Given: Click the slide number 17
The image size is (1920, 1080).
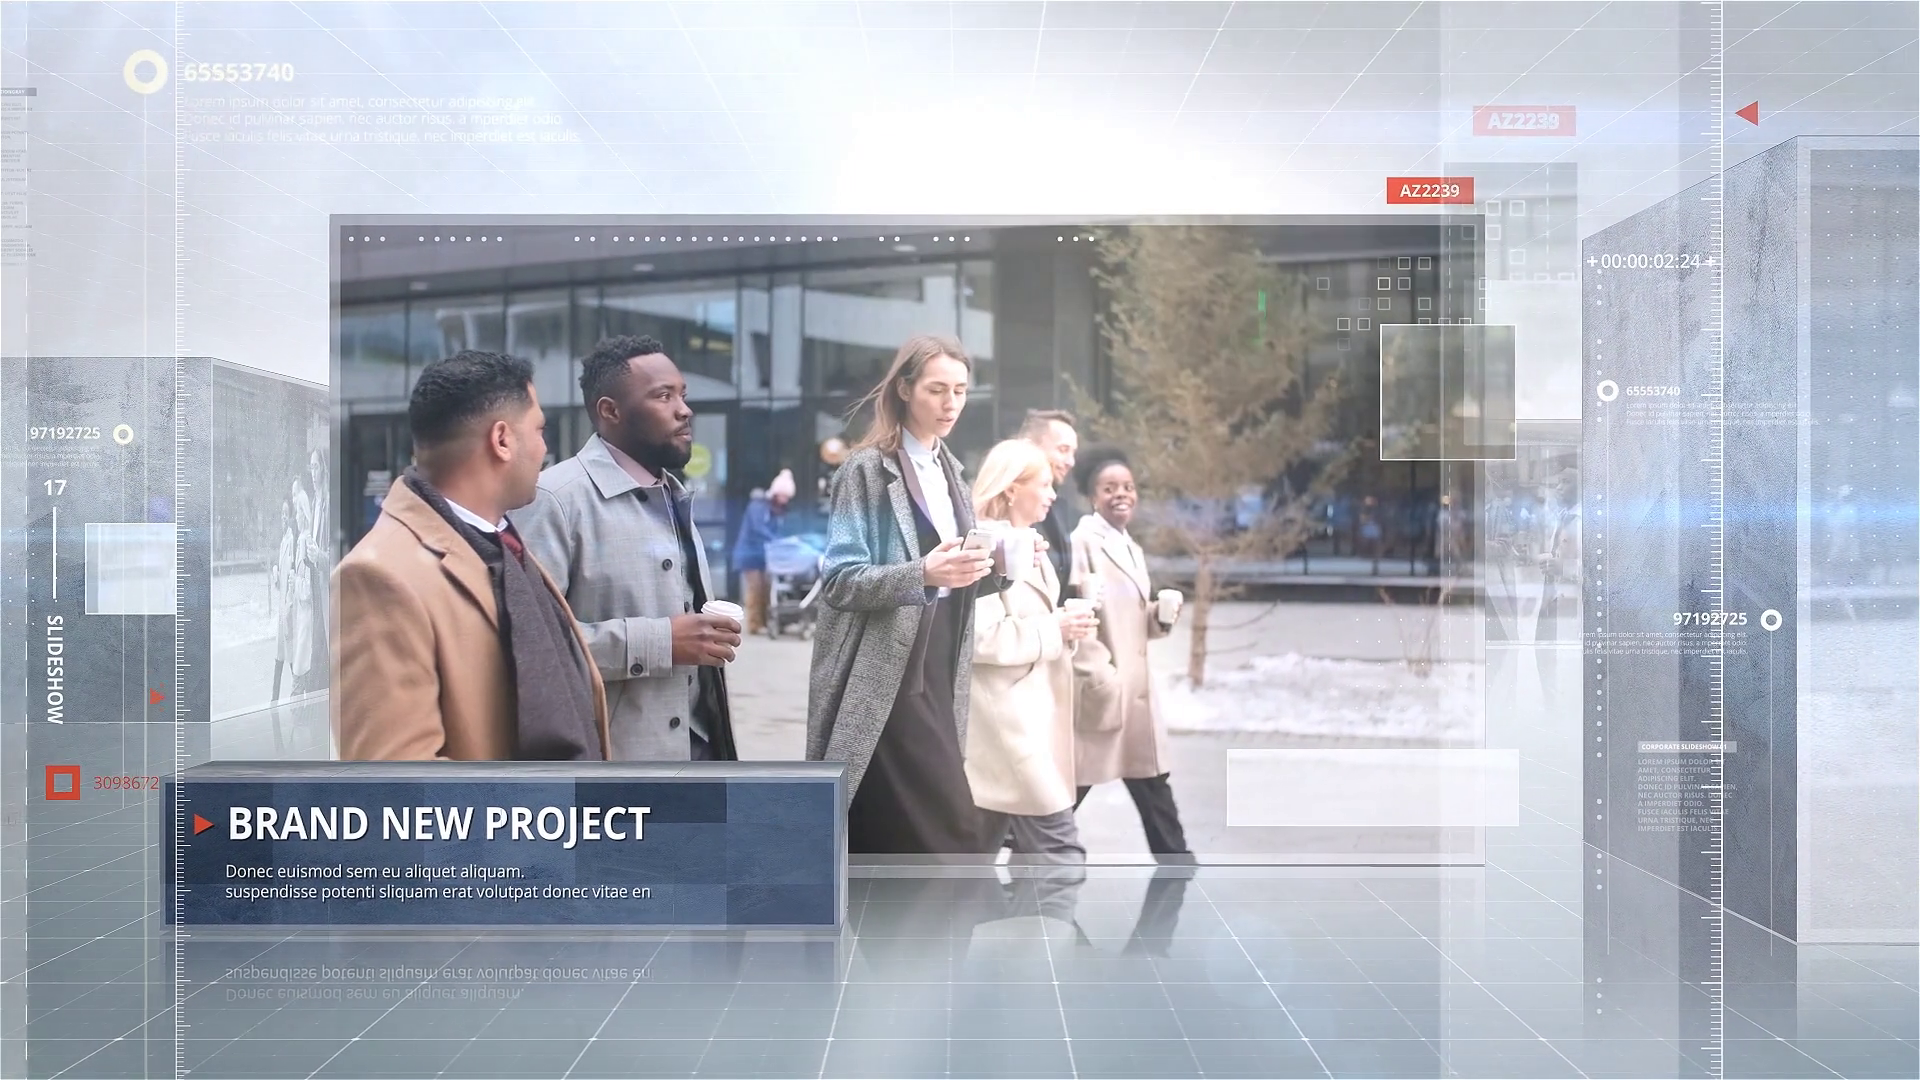Looking at the screenshot, I should (x=55, y=488).
